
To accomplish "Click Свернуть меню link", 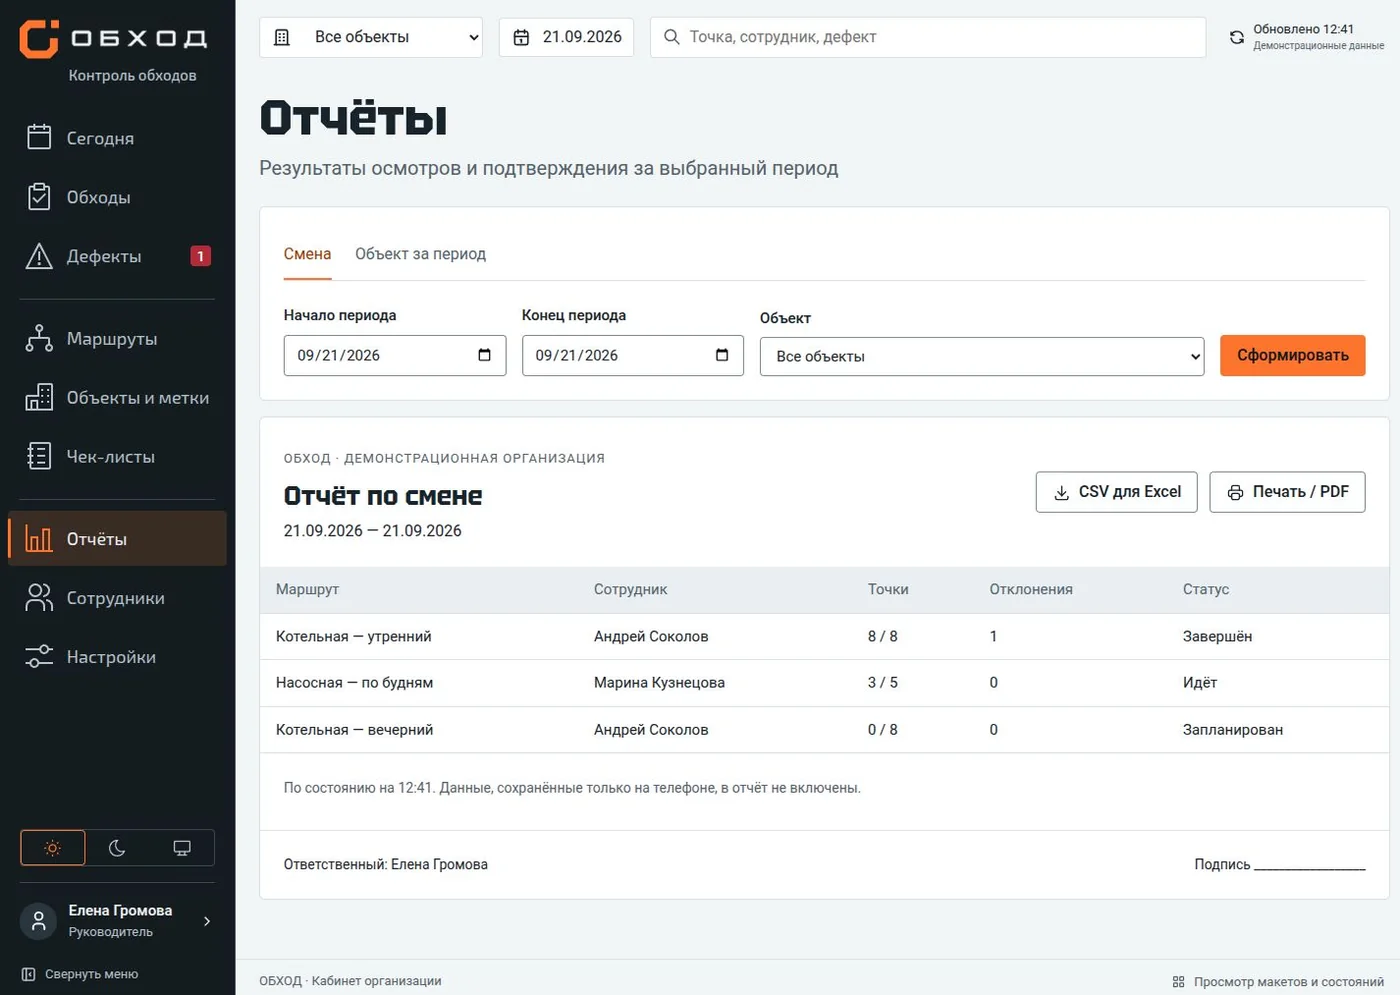I will pos(80,974).
